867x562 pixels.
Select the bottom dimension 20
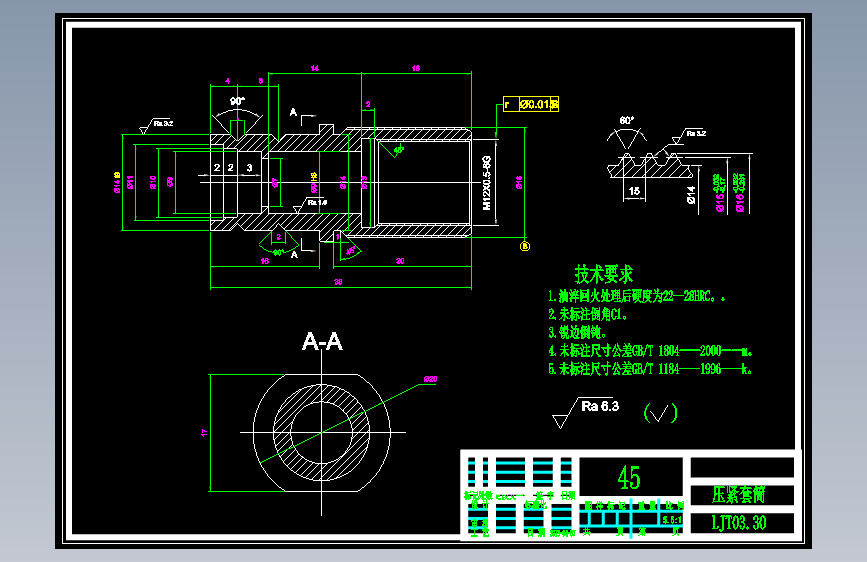click(400, 261)
